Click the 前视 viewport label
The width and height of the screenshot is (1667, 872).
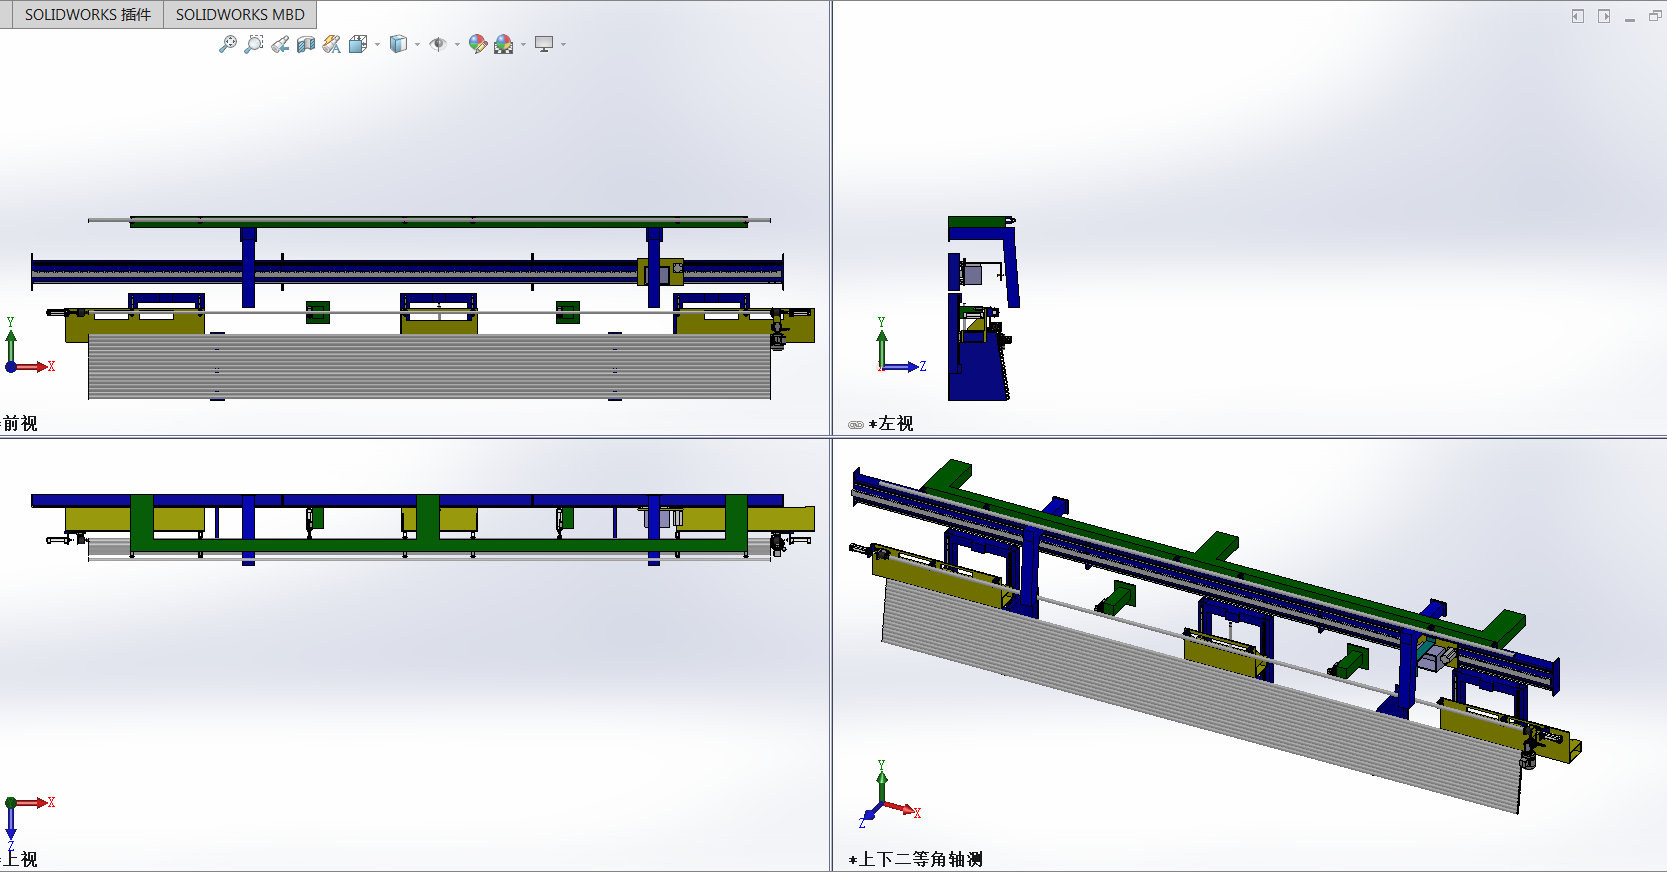(x=20, y=423)
